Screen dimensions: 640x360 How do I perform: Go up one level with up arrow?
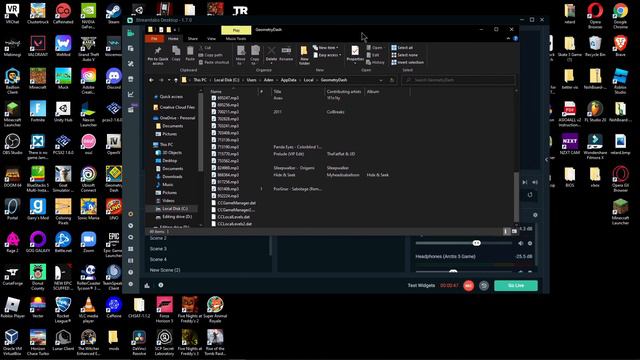(x=176, y=80)
